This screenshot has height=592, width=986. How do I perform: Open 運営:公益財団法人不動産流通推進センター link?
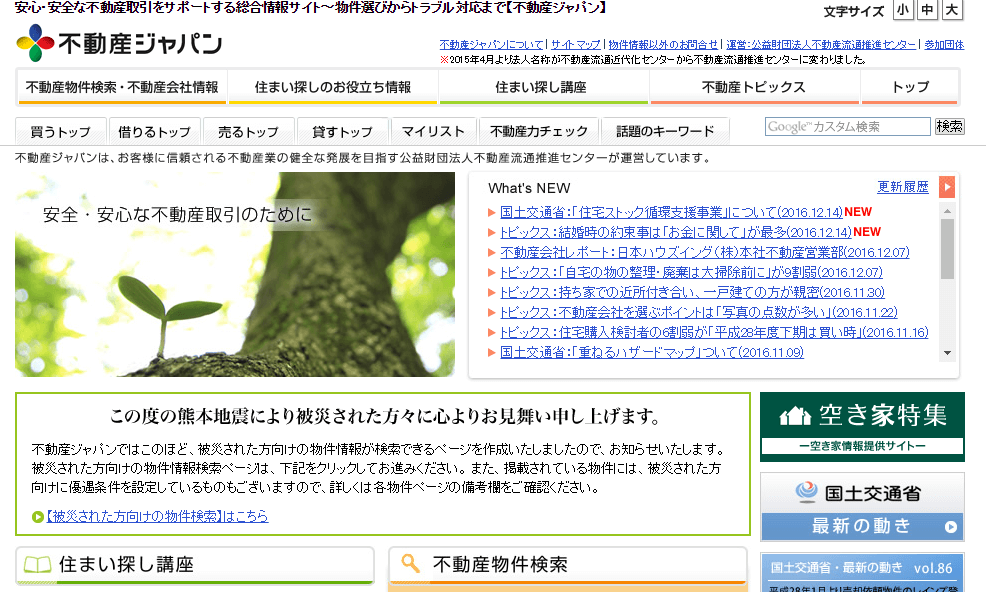click(821, 45)
